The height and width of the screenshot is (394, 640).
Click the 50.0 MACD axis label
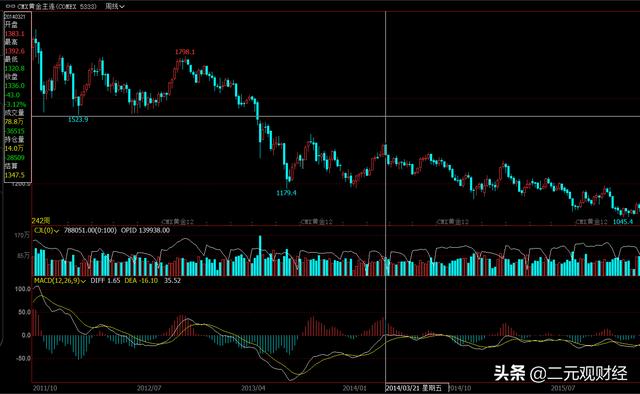(x=24, y=312)
